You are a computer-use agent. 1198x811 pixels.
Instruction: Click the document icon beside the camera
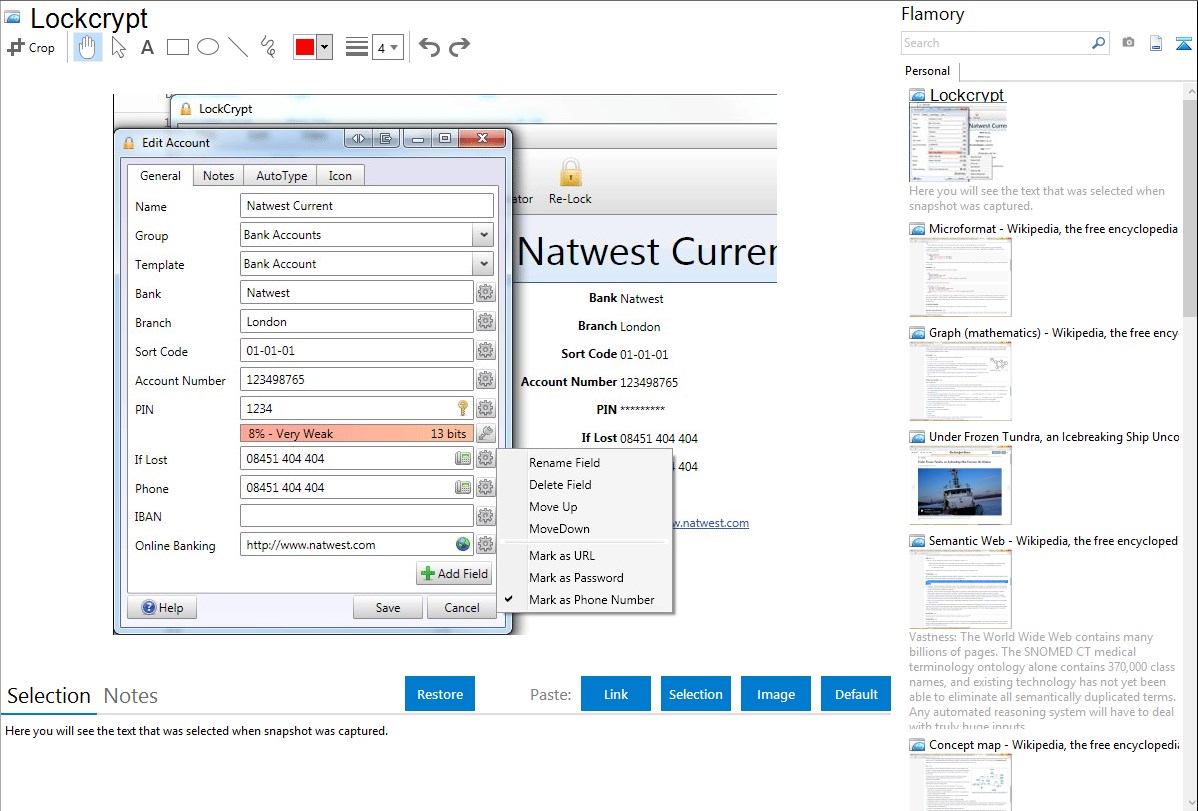(1156, 44)
